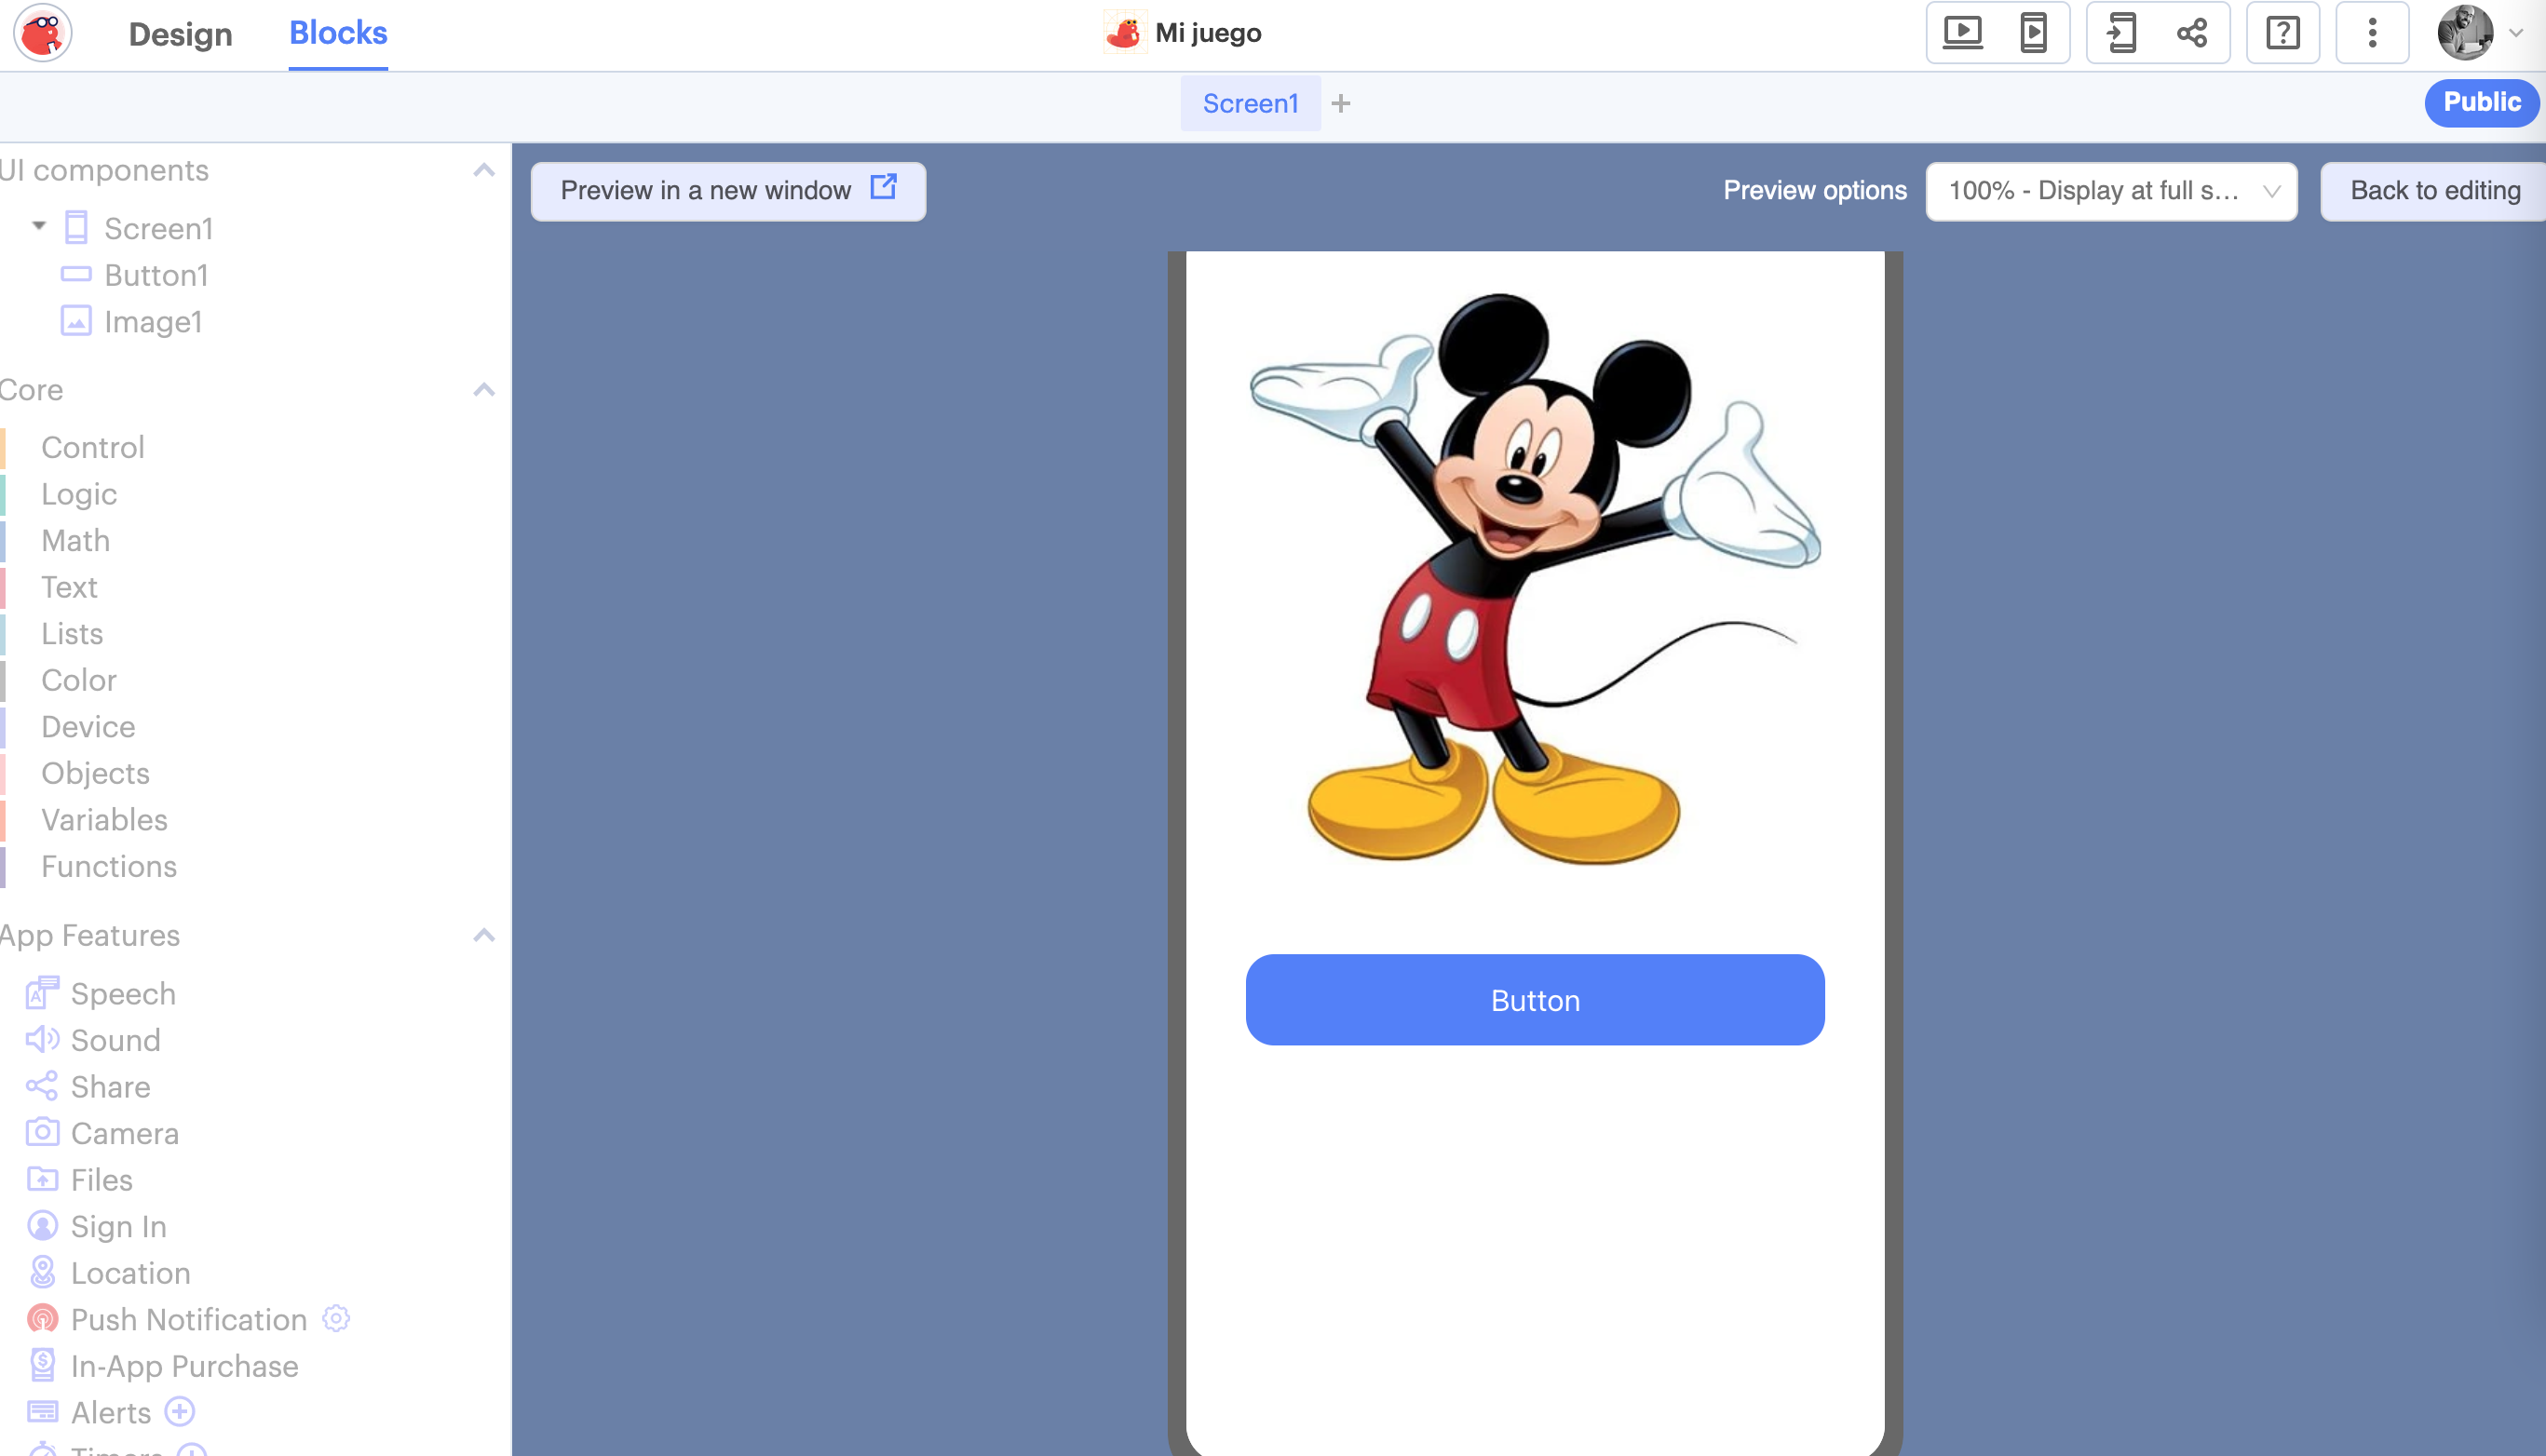This screenshot has height=1456, width=2546.
Task: Open the three-dot more options menu
Action: pos(2372,33)
